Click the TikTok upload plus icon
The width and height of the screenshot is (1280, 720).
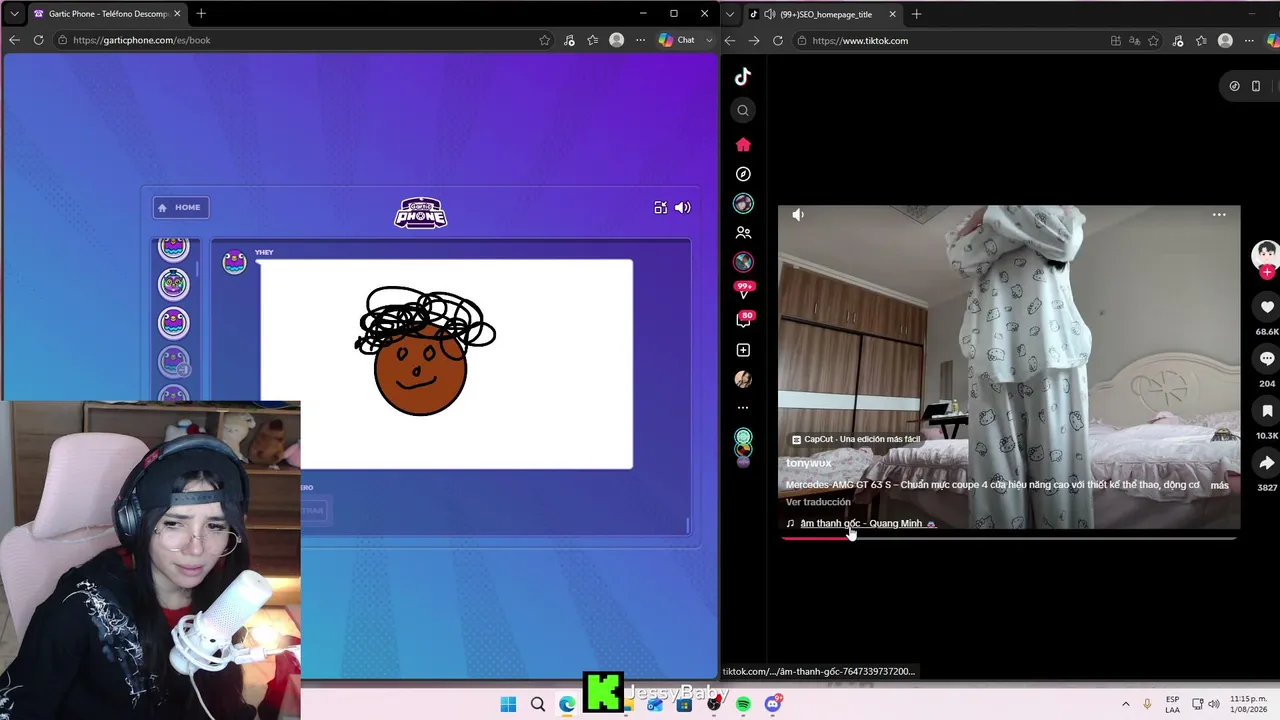click(x=743, y=350)
